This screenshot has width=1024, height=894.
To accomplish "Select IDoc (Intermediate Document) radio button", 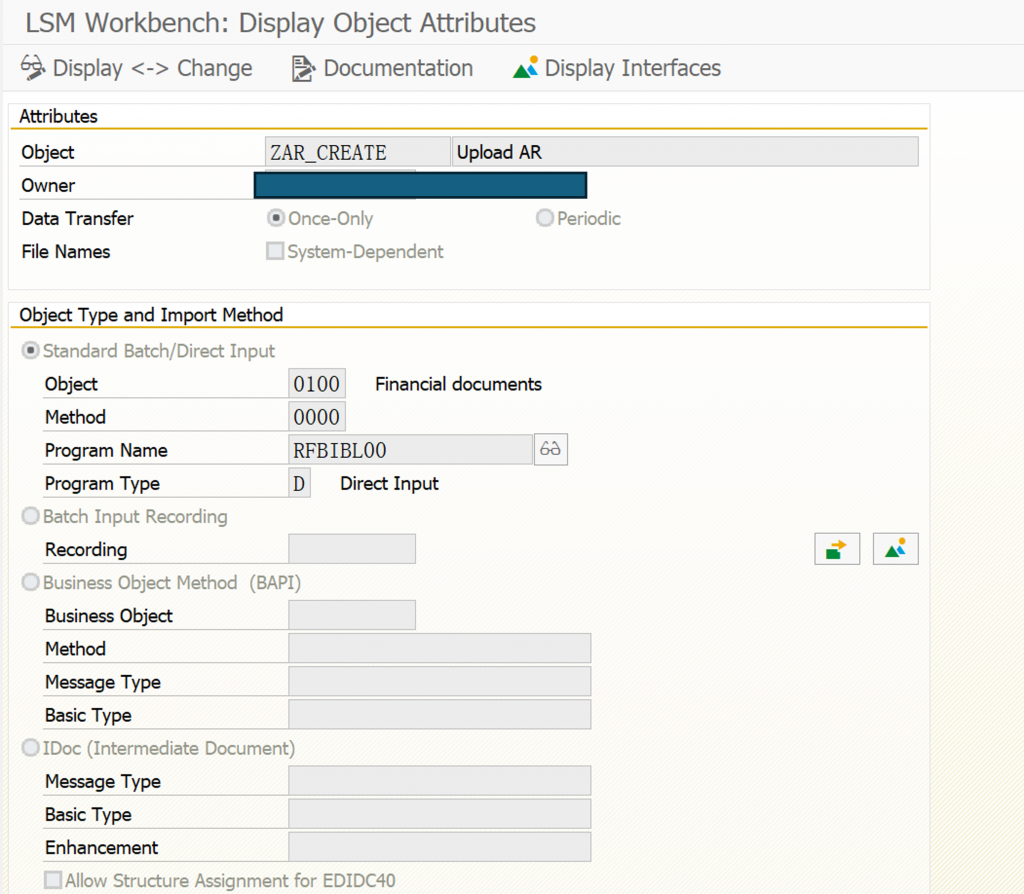I will point(30,748).
